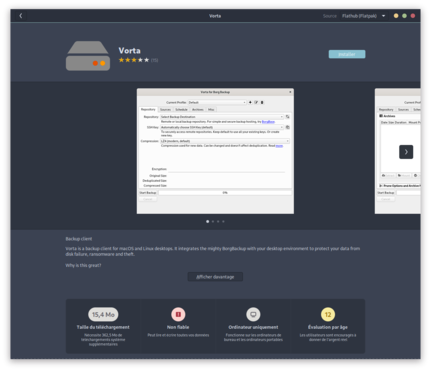Click the red Non fiable warning icon
The image size is (431, 371).
pos(178,314)
